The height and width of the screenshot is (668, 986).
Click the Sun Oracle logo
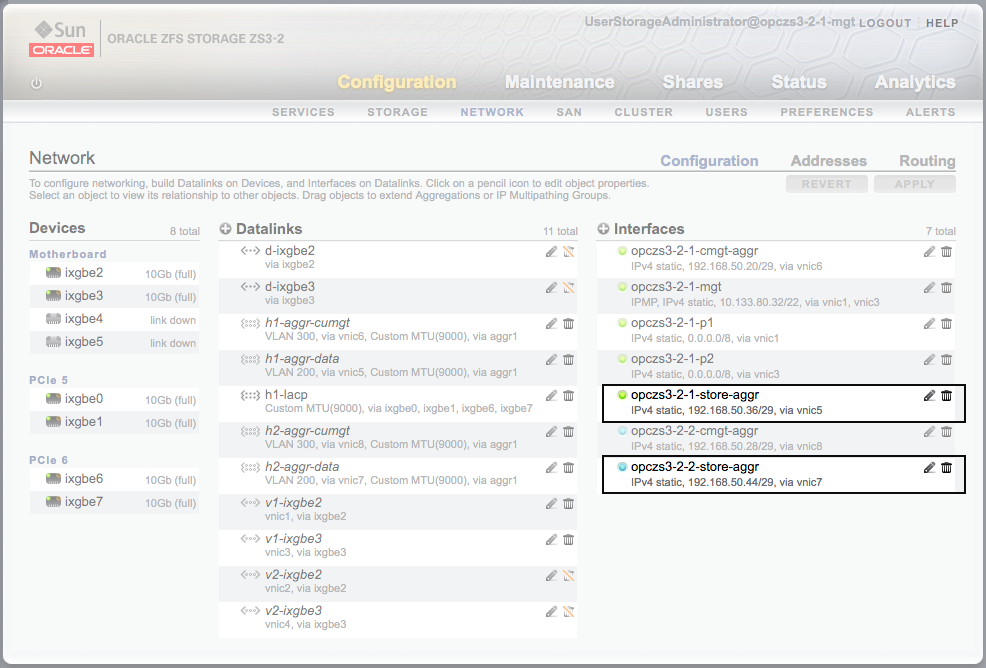click(61, 38)
